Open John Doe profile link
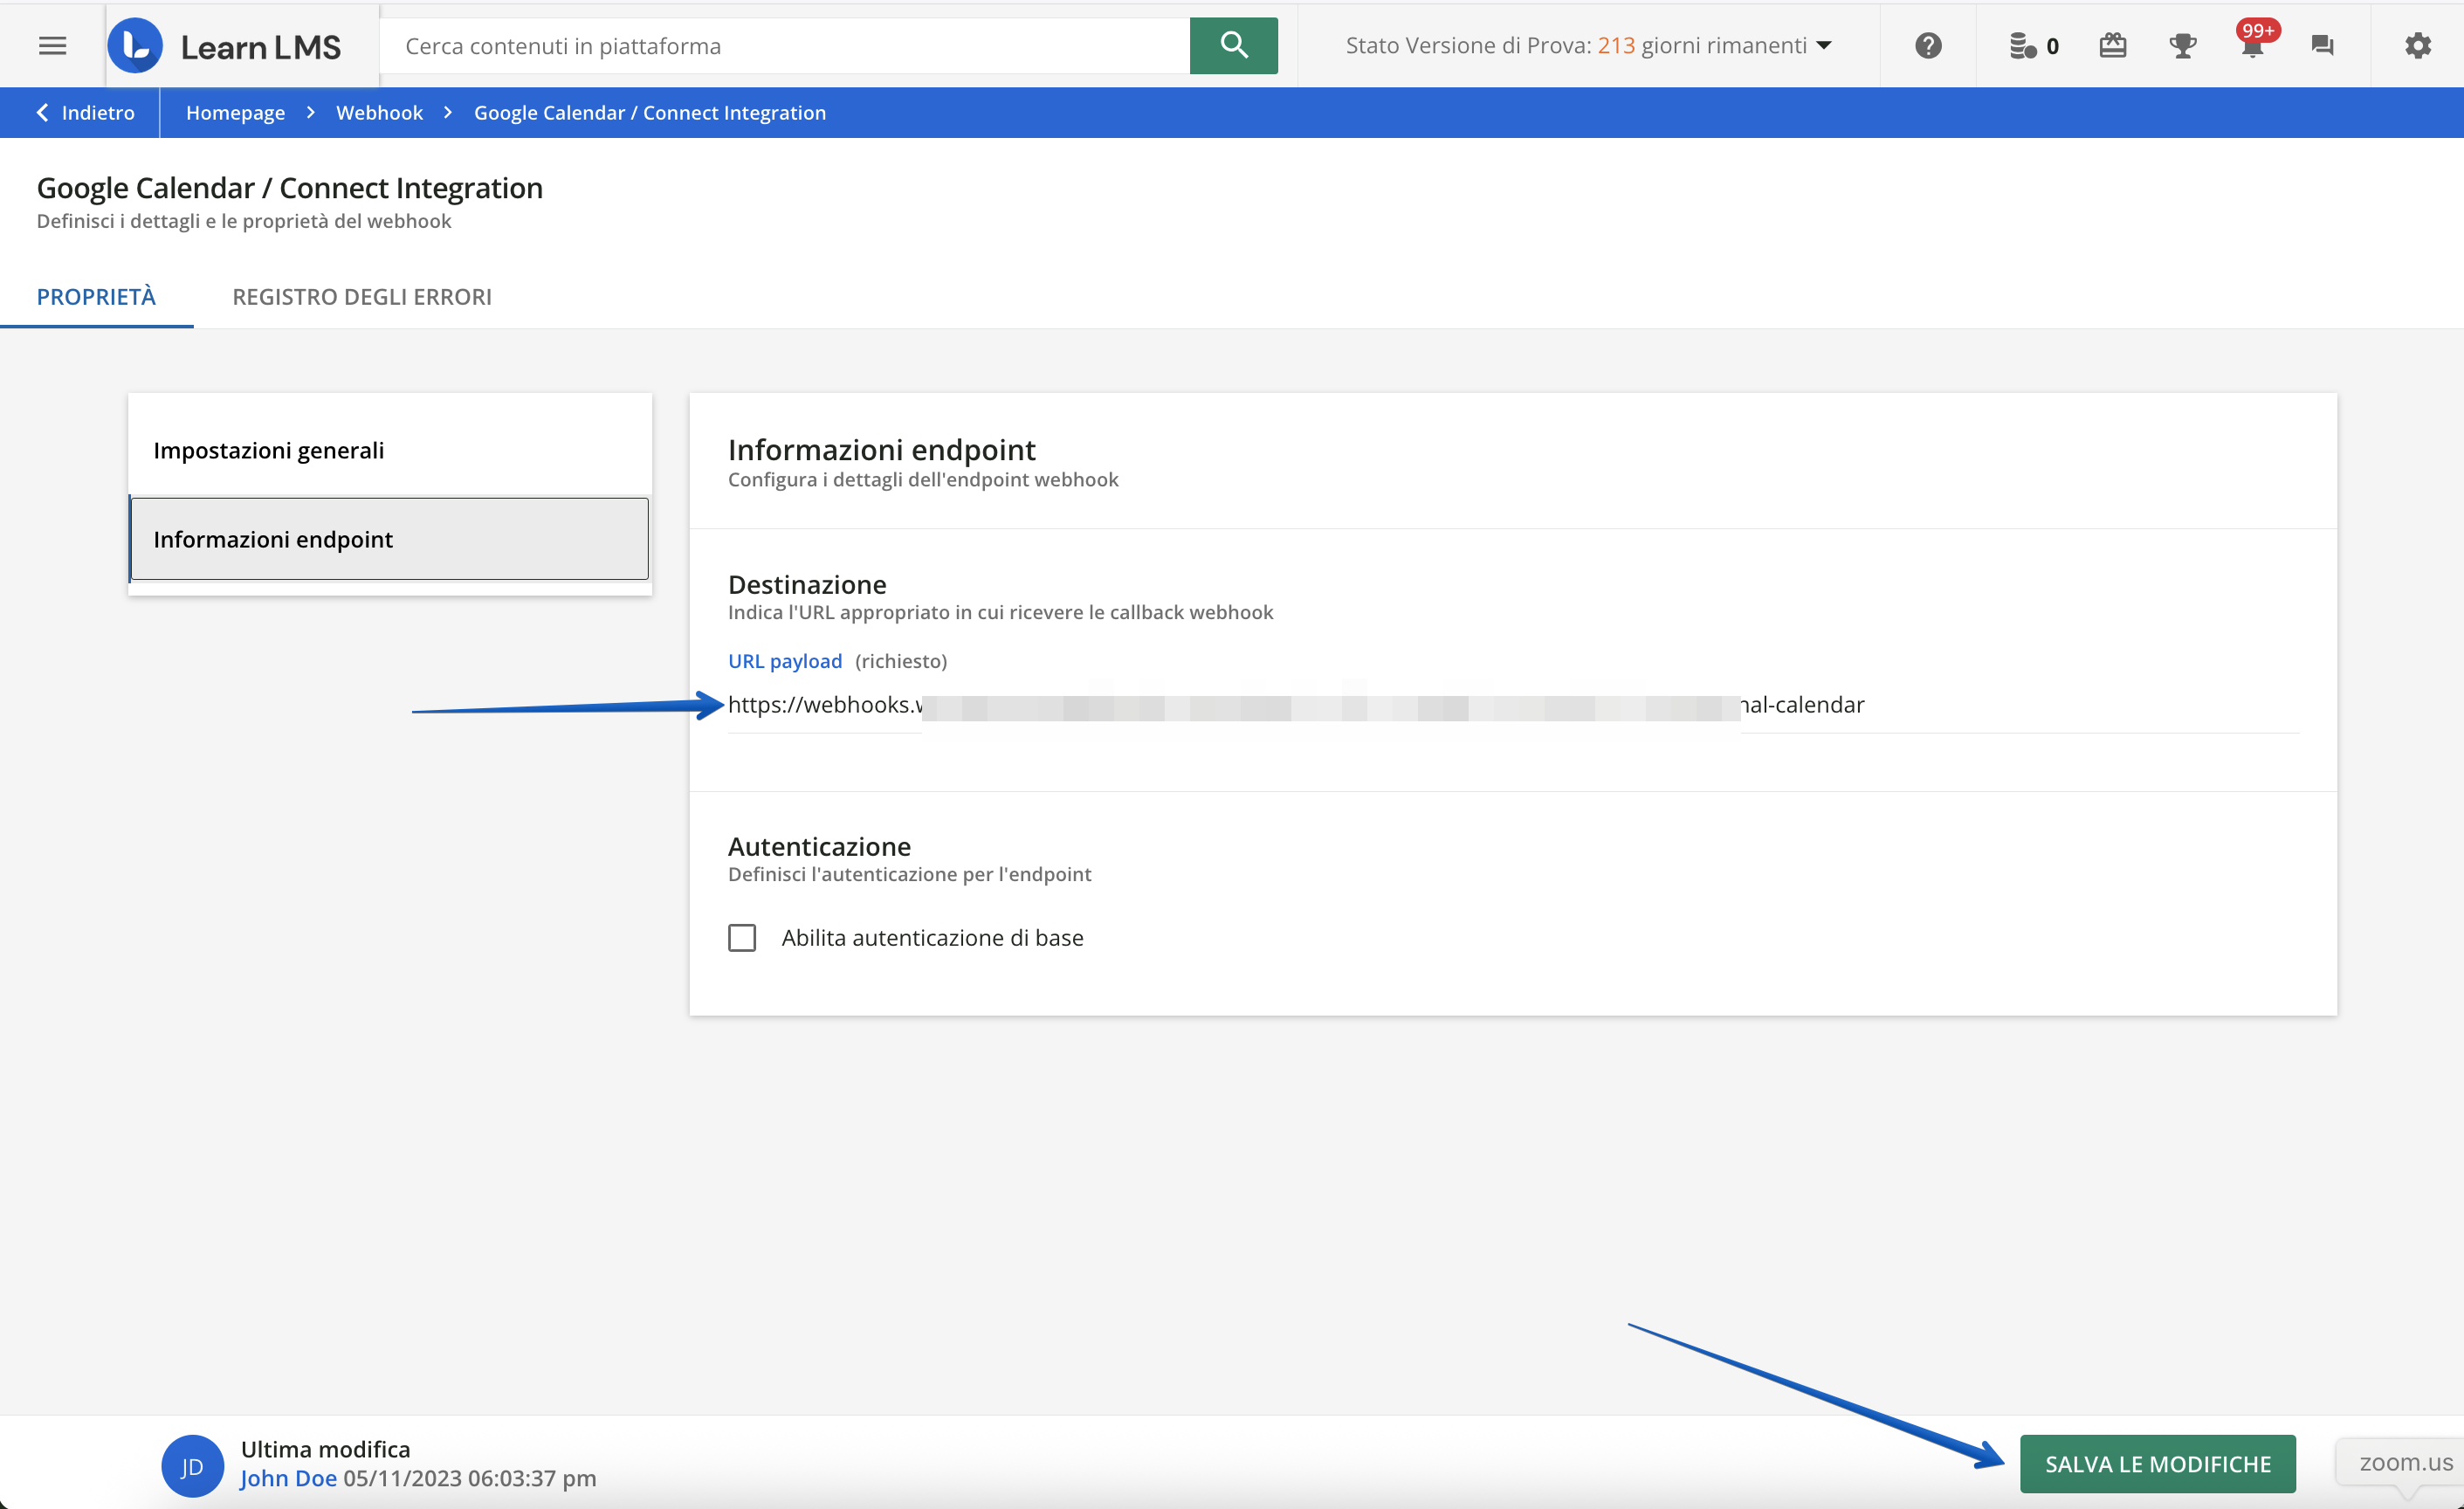The image size is (2464, 1509). click(288, 1478)
